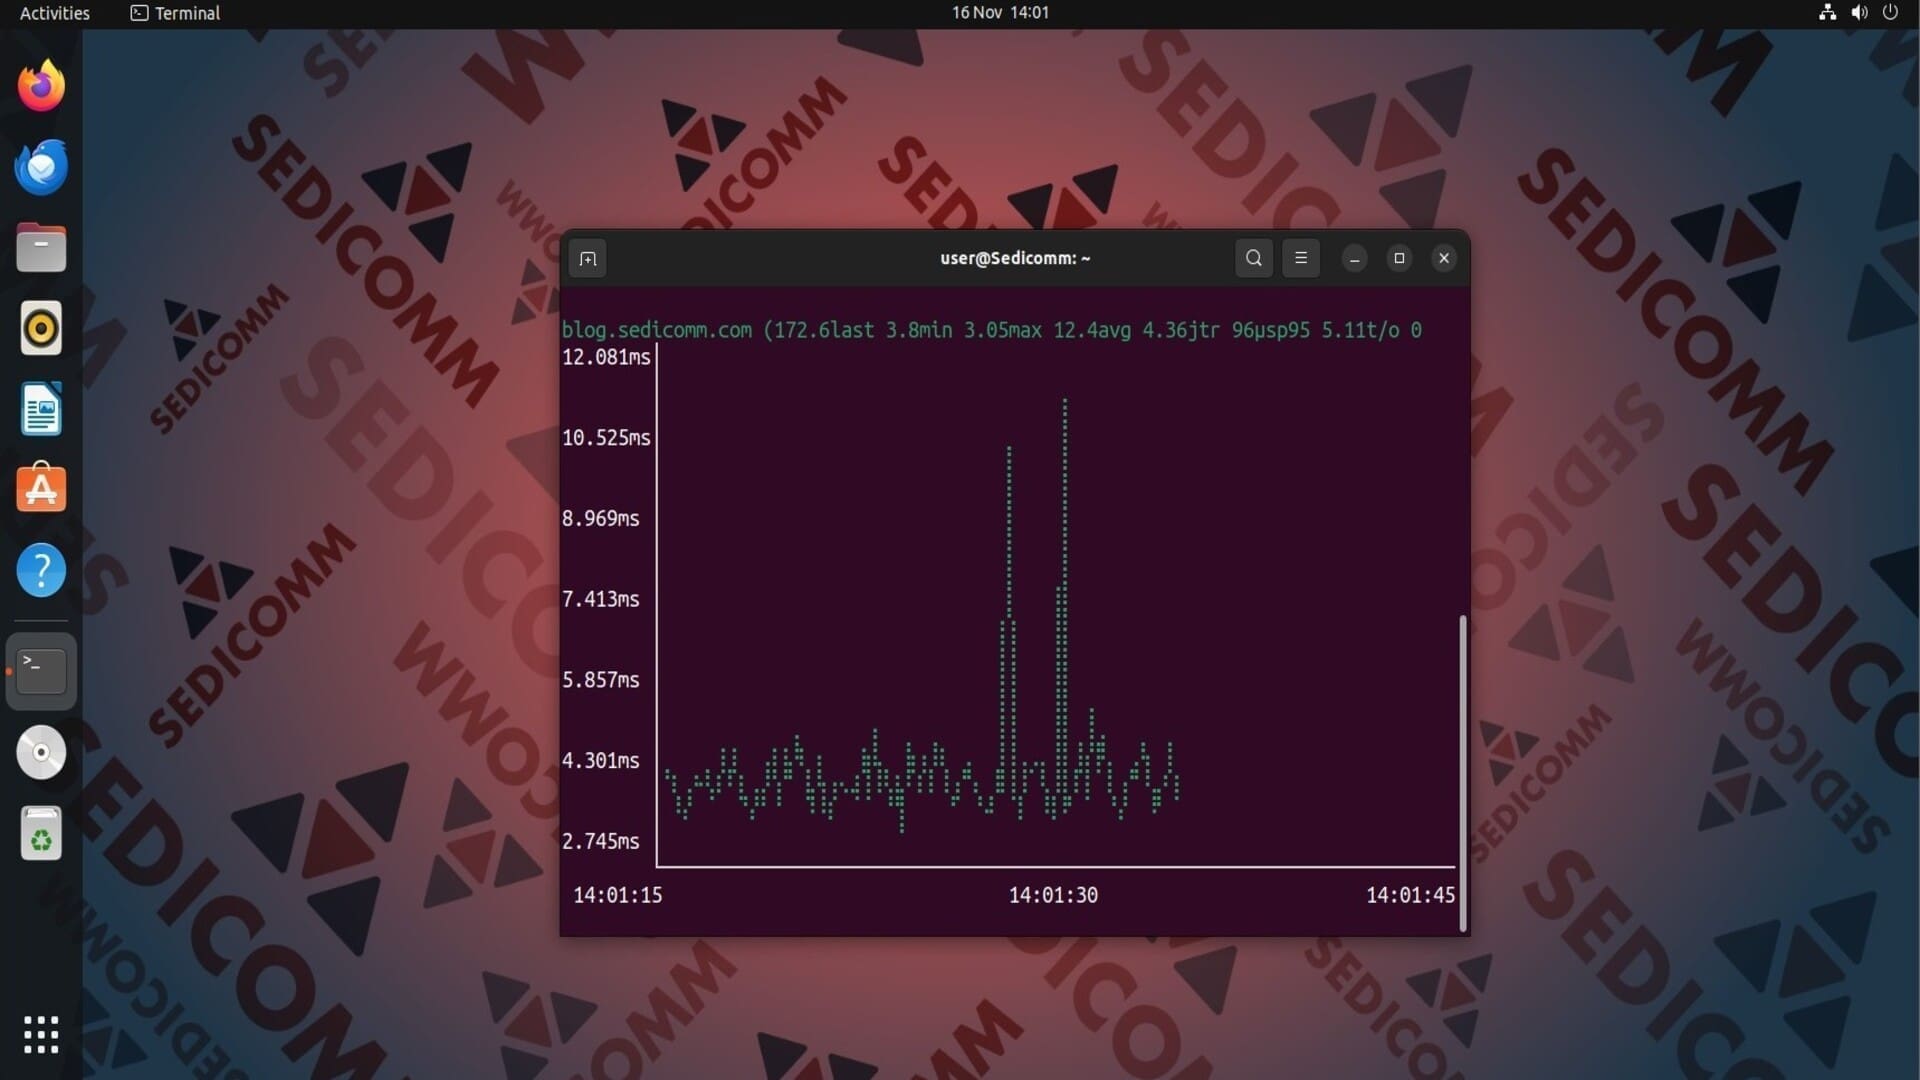
Task: Click the 14:01:30 time label
Action: click(1053, 895)
